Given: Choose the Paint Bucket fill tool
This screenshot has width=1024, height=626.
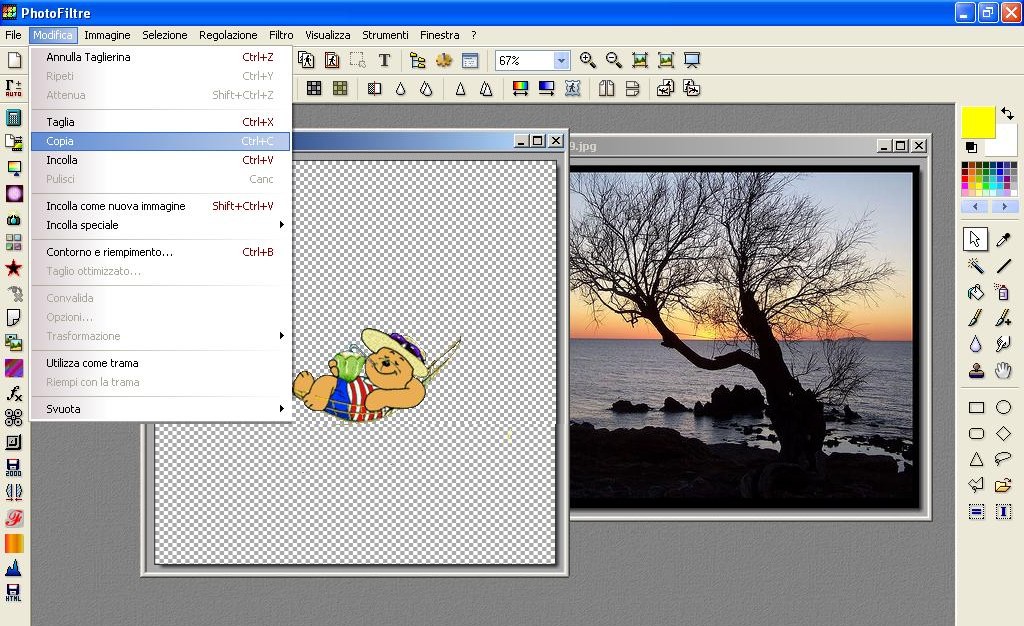Looking at the screenshot, I should [976, 293].
